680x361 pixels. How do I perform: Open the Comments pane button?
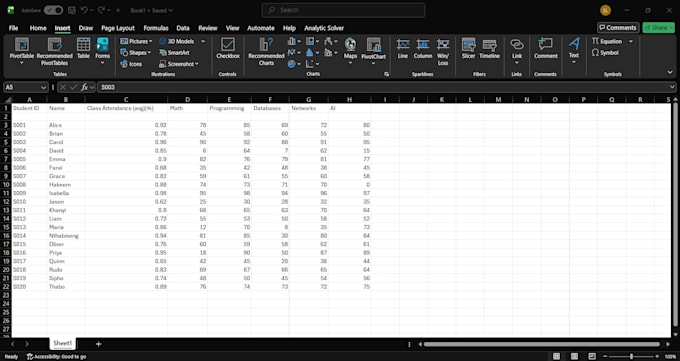point(618,28)
